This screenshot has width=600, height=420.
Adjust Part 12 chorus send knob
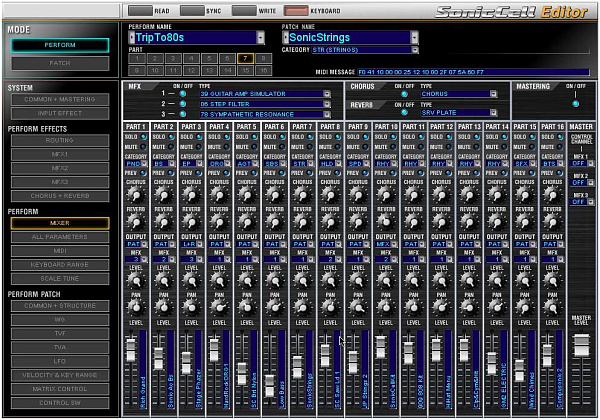441,195
